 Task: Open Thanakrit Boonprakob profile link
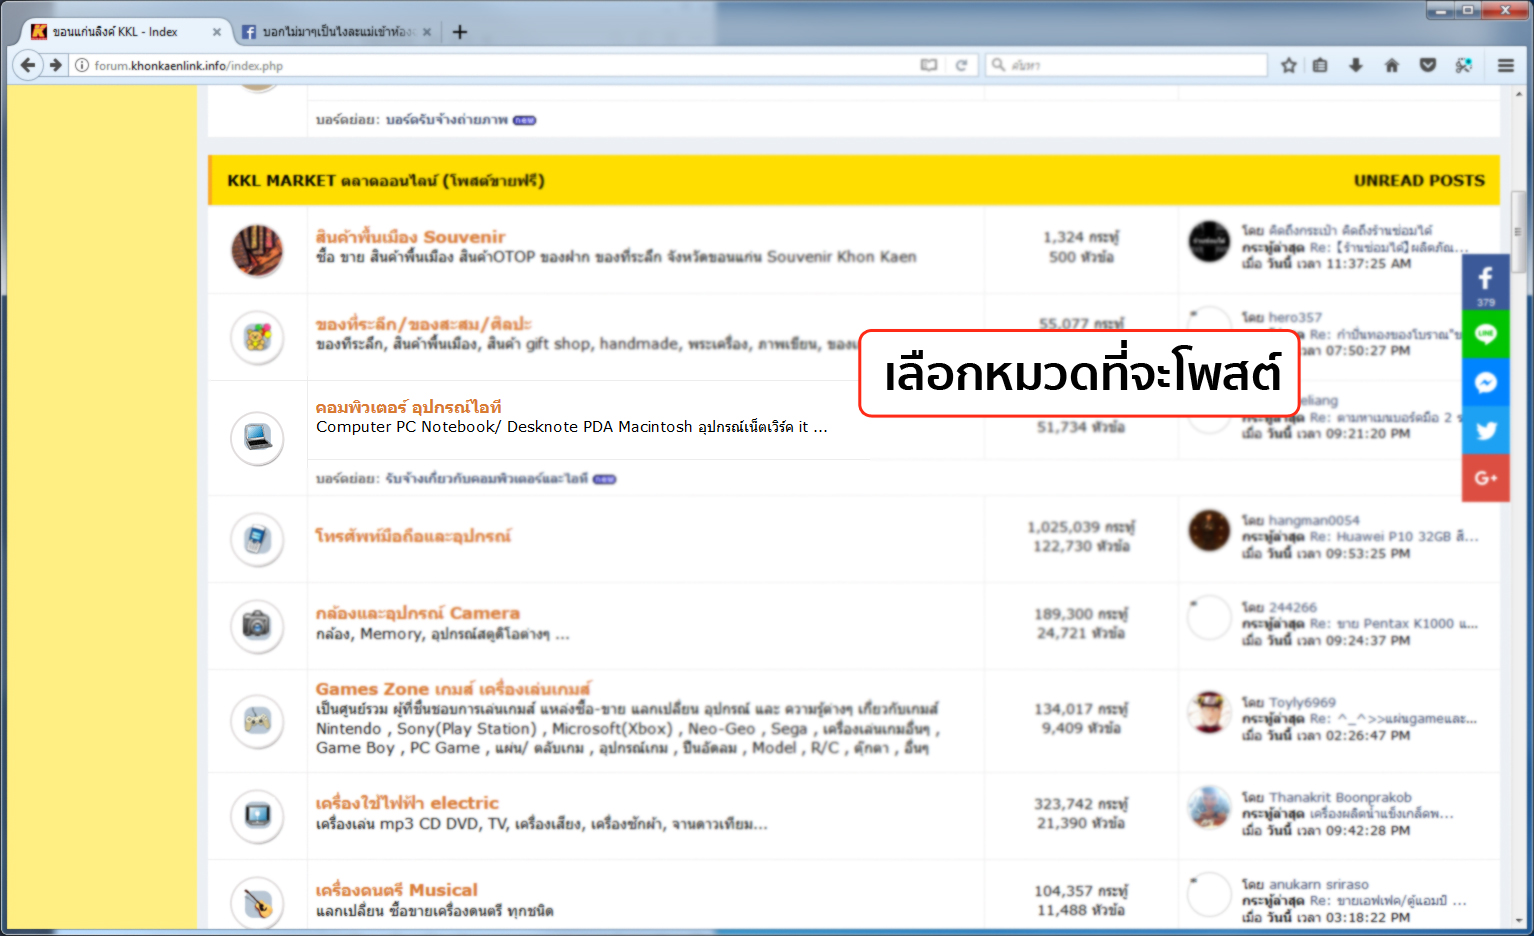click(1340, 798)
